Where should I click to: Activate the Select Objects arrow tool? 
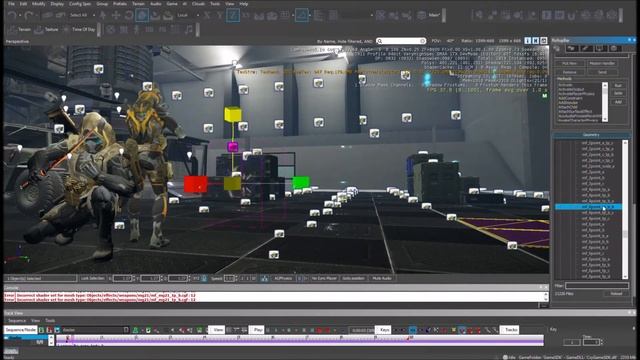pyautogui.click(x=103, y=16)
